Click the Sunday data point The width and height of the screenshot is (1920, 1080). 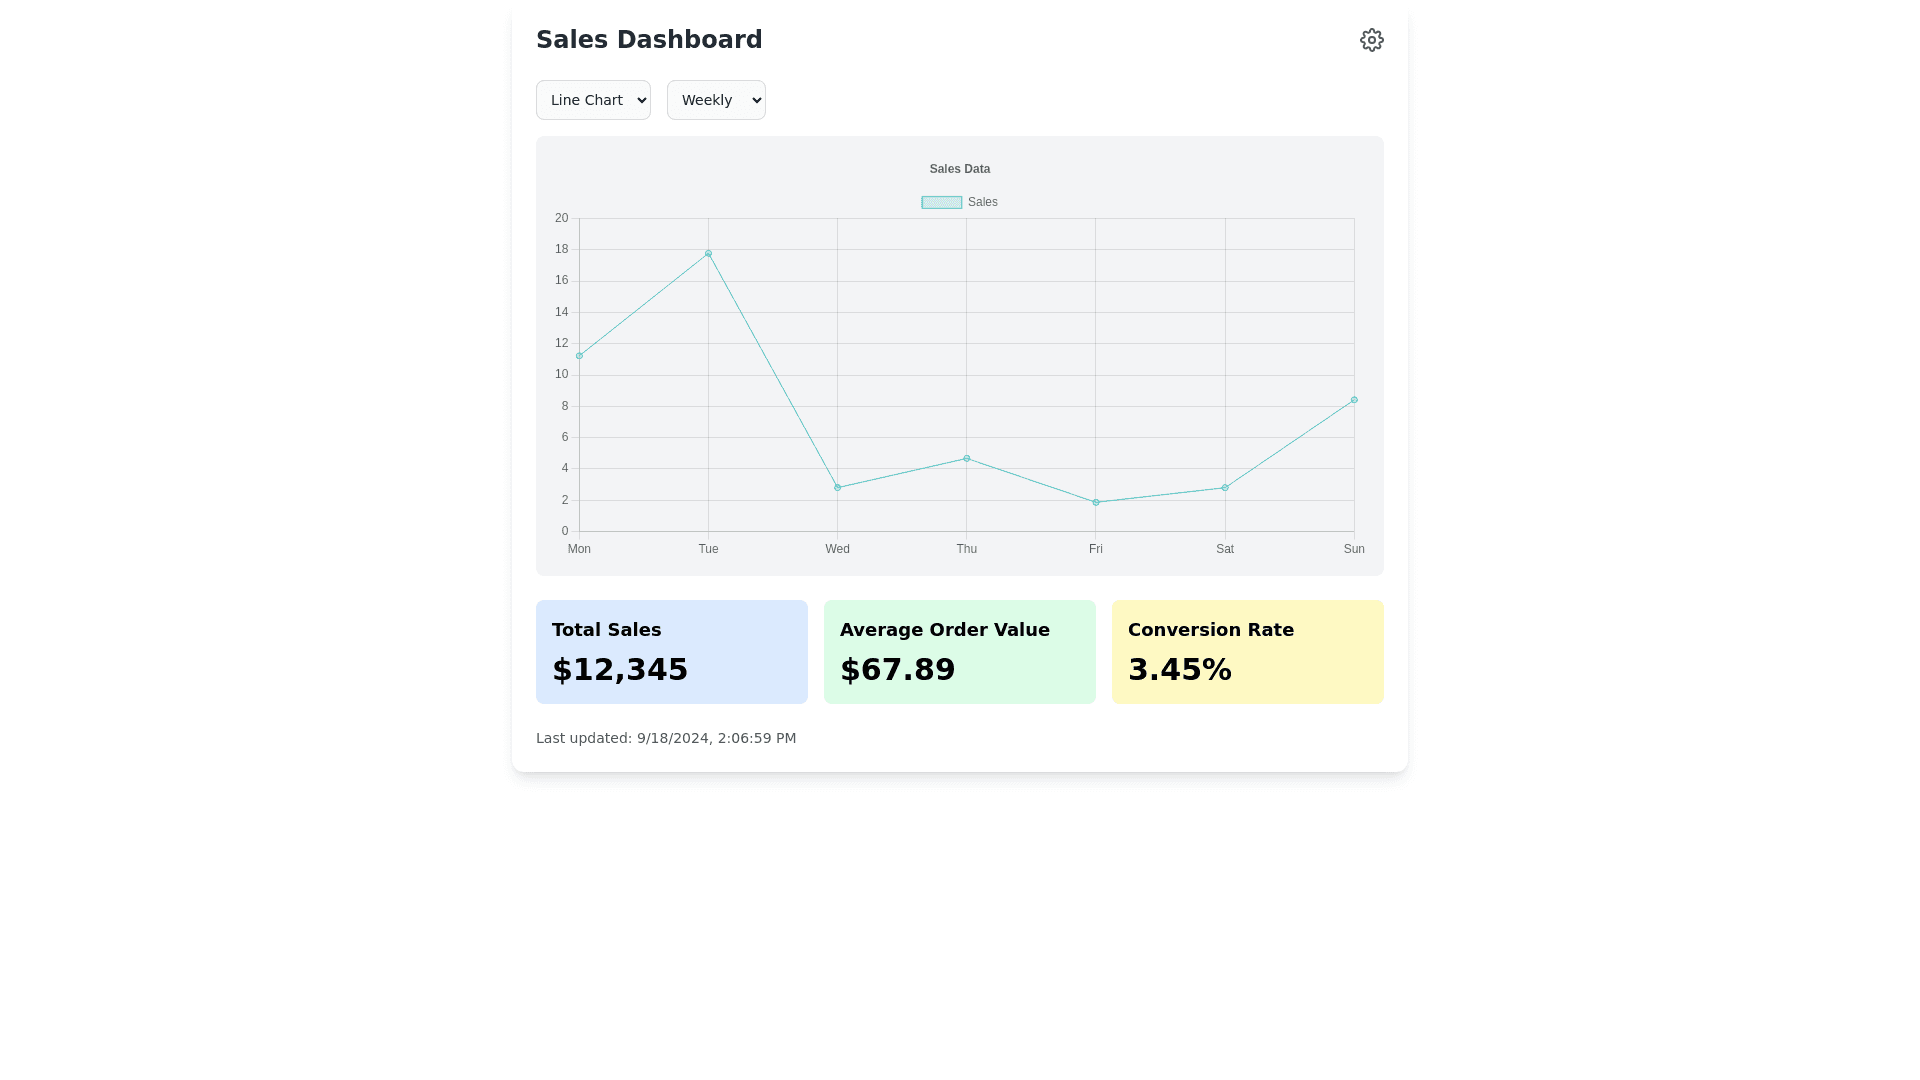(1354, 400)
